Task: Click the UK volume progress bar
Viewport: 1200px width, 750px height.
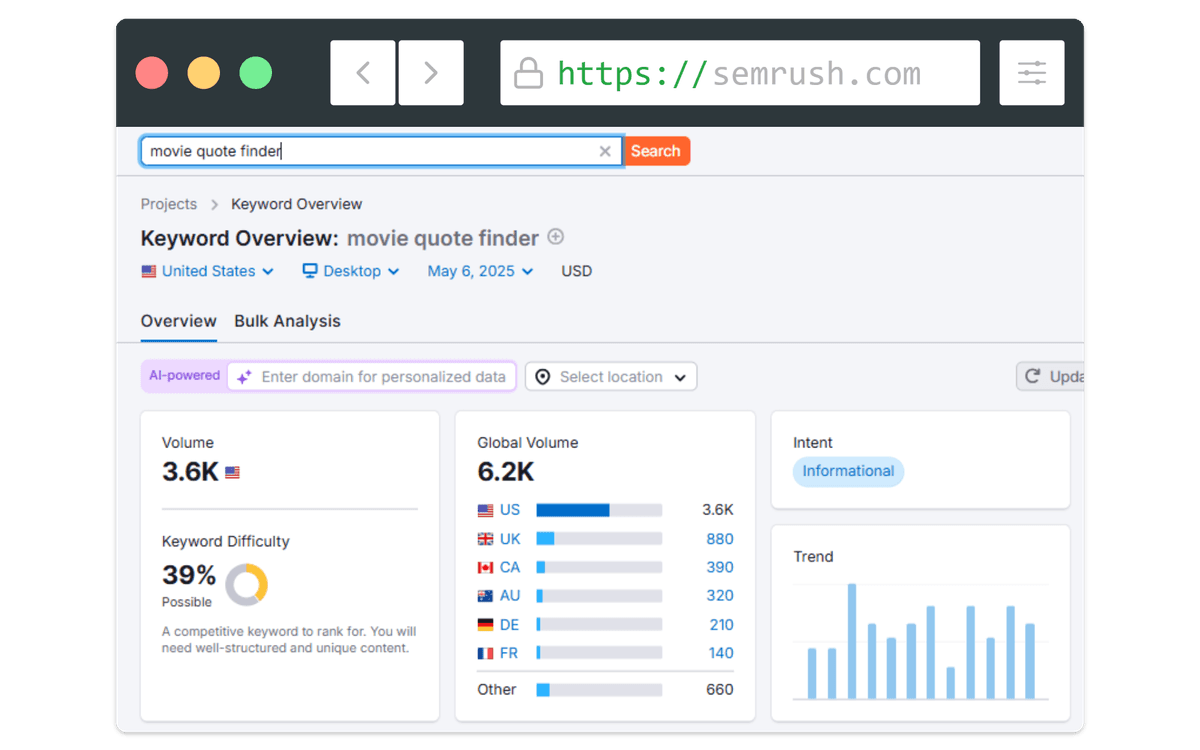Action: (599, 539)
